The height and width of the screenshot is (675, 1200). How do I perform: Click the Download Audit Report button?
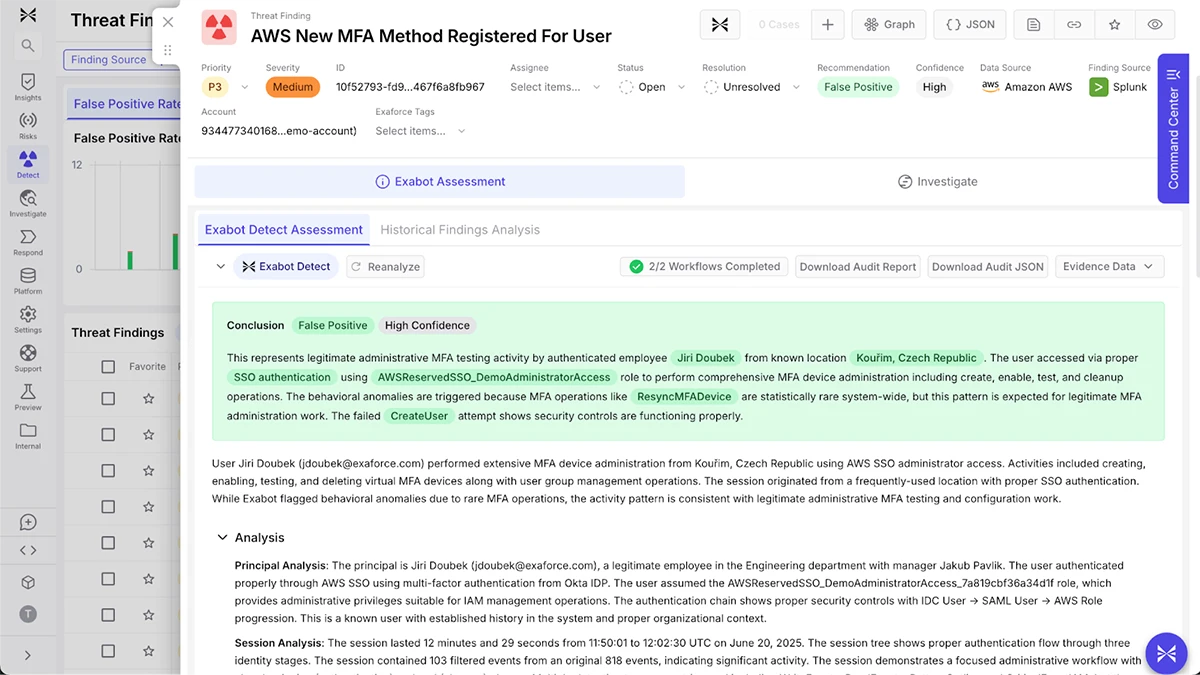[858, 267]
